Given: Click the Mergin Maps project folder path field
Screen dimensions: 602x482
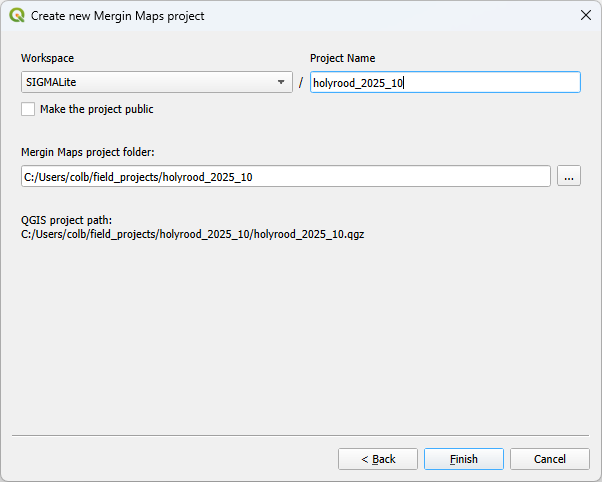Looking at the screenshot, I should click(286, 177).
